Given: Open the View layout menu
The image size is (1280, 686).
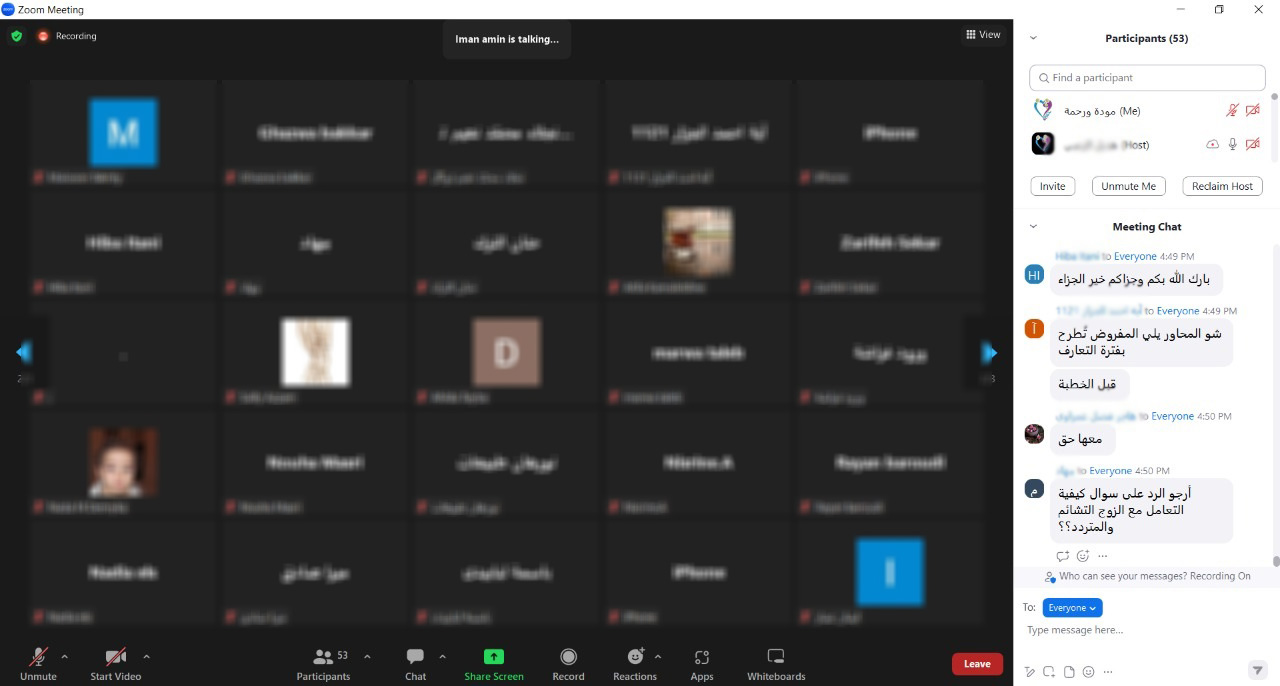Looking at the screenshot, I should tap(982, 35).
